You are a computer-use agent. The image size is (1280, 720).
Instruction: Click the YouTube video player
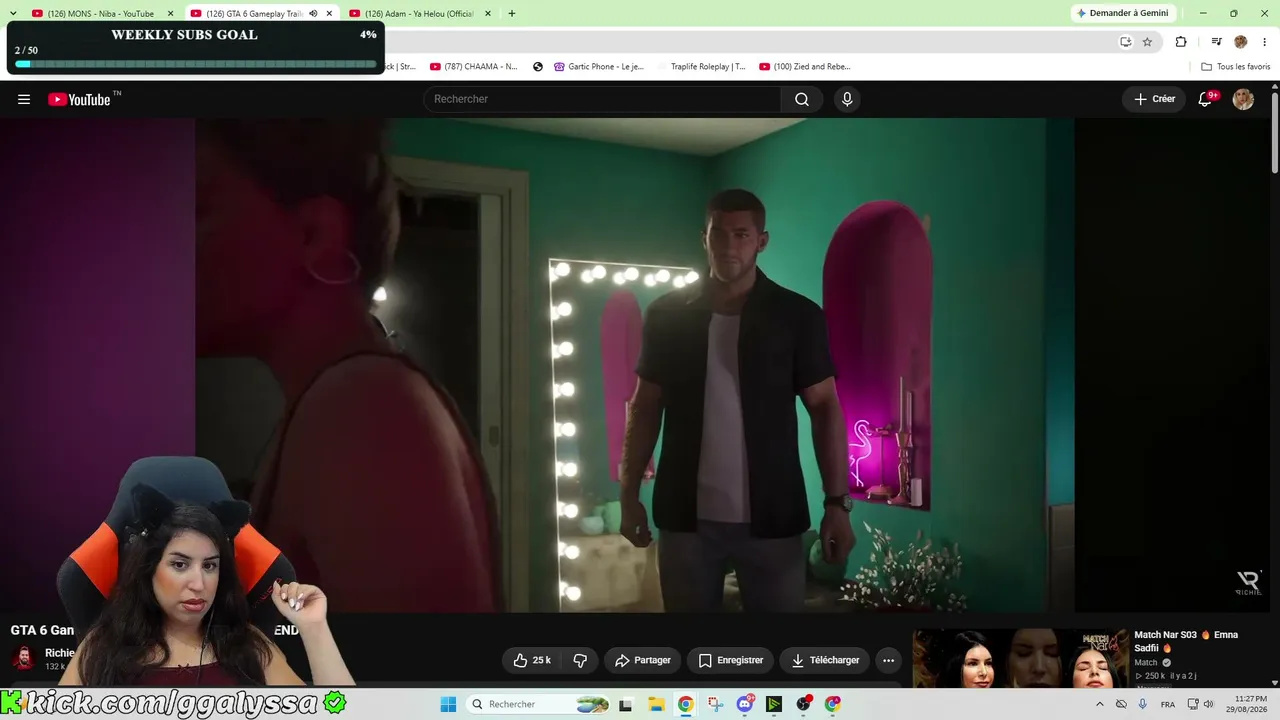[x=636, y=365]
